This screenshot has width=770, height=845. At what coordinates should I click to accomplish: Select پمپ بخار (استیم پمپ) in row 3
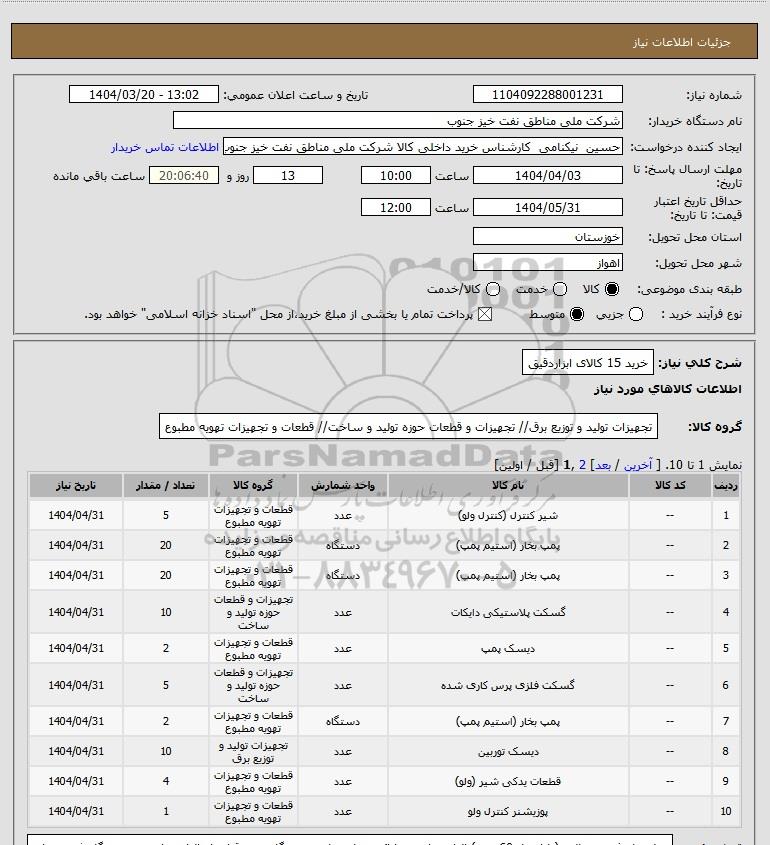(x=508, y=576)
